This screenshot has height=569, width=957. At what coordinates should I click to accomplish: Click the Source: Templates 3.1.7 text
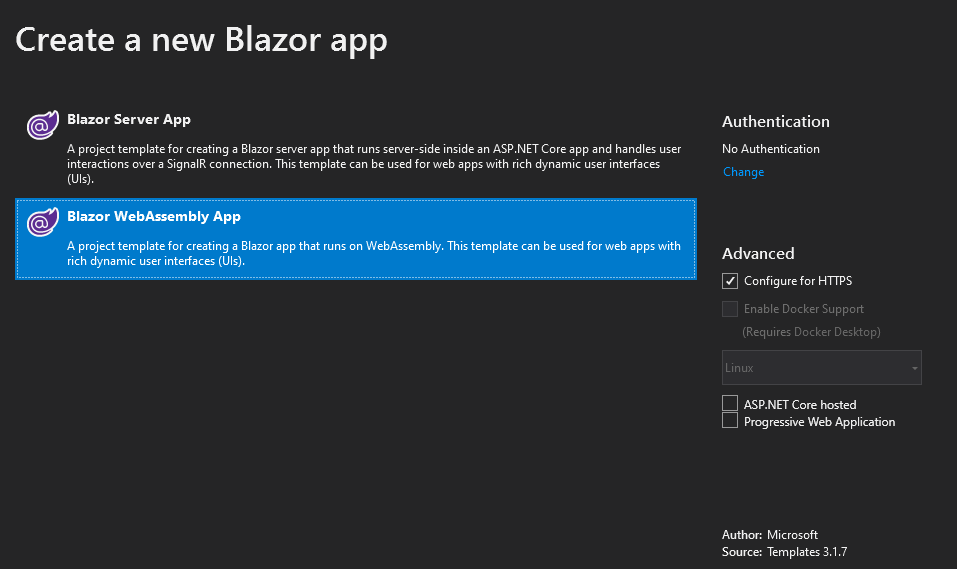[784, 552]
